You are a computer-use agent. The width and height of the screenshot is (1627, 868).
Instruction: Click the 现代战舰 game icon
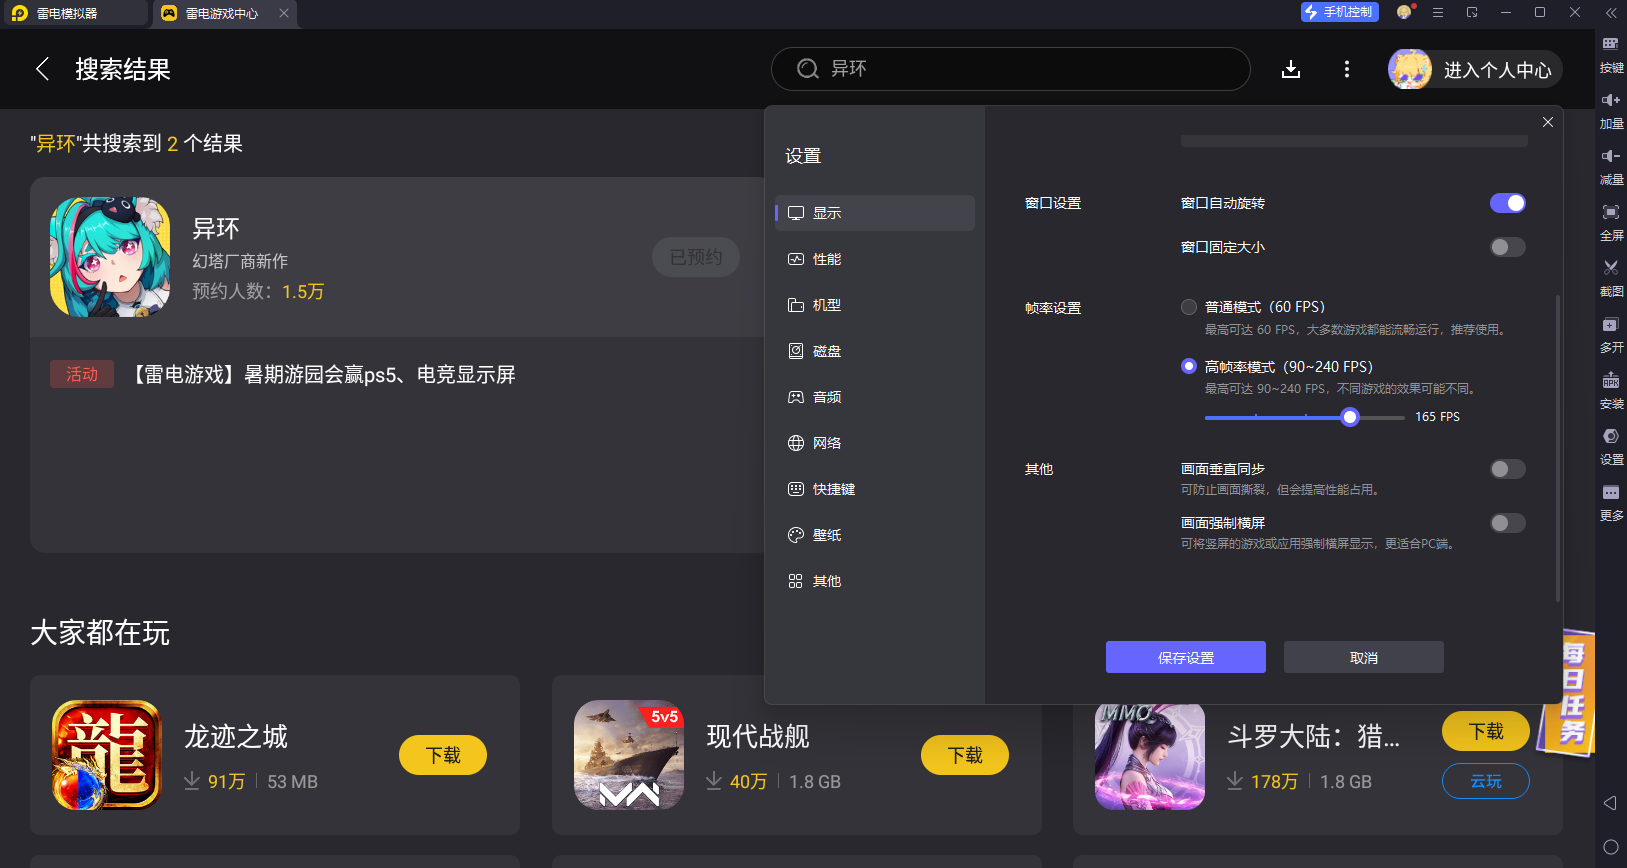(629, 755)
